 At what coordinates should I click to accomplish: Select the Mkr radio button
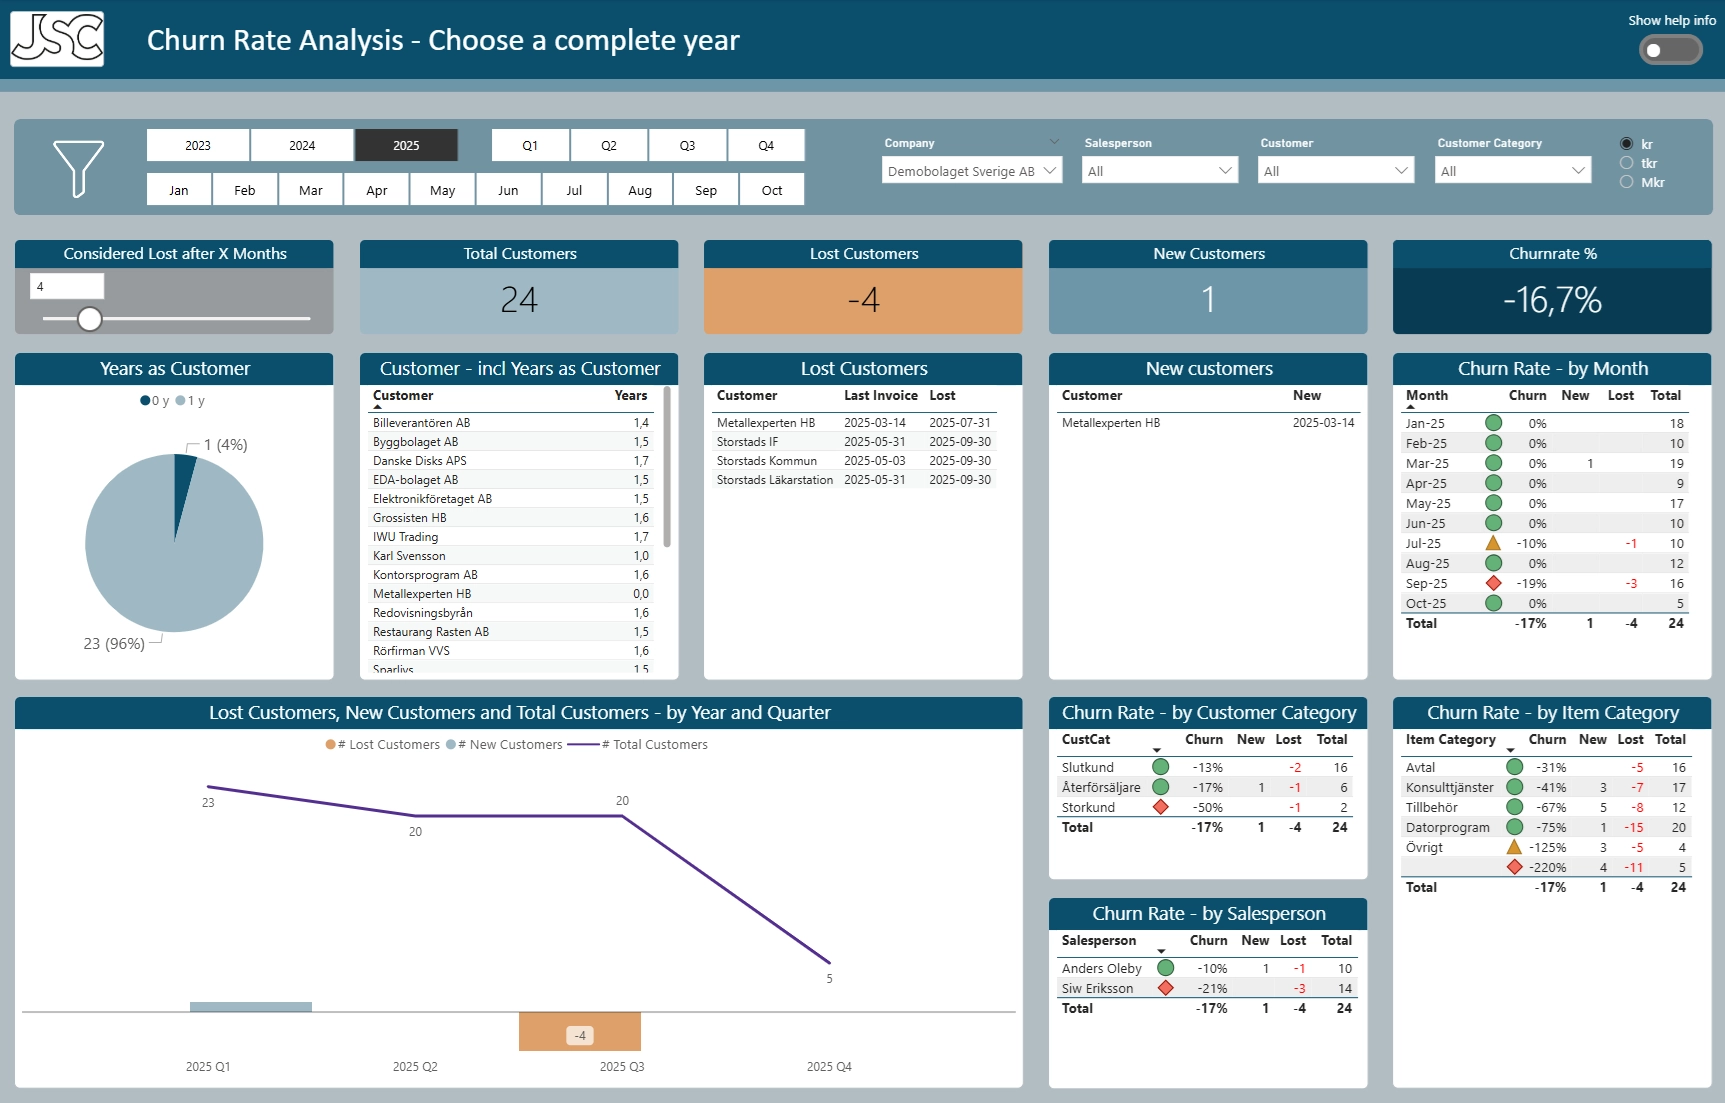pyautogui.click(x=1627, y=181)
